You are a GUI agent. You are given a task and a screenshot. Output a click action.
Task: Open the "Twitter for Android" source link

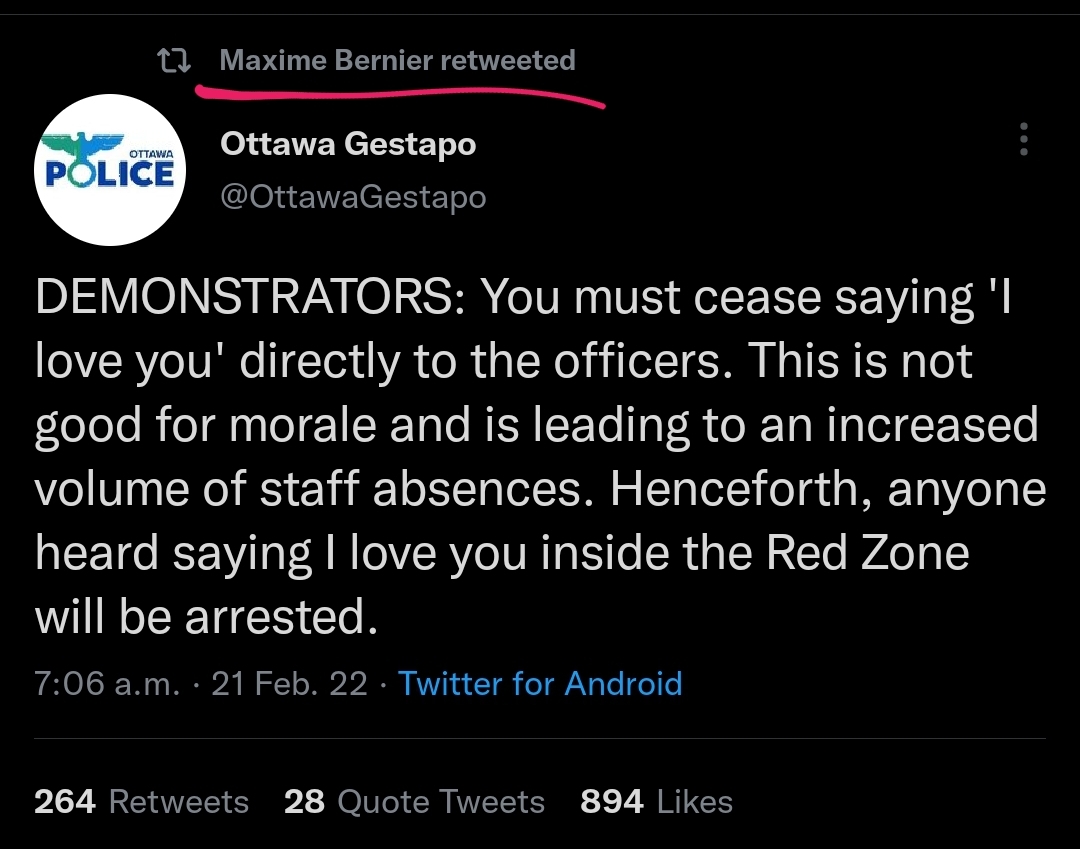point(540,684)
